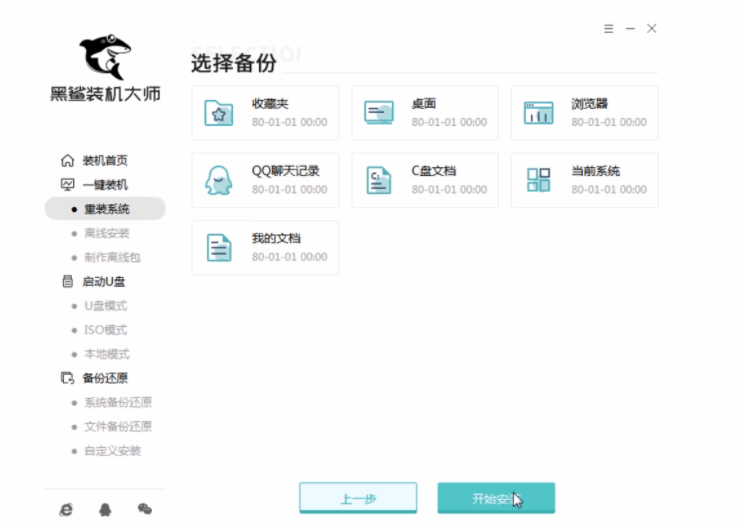Click the date under 当前系统
Screen dimensions: 738x521
coord(609,189)
